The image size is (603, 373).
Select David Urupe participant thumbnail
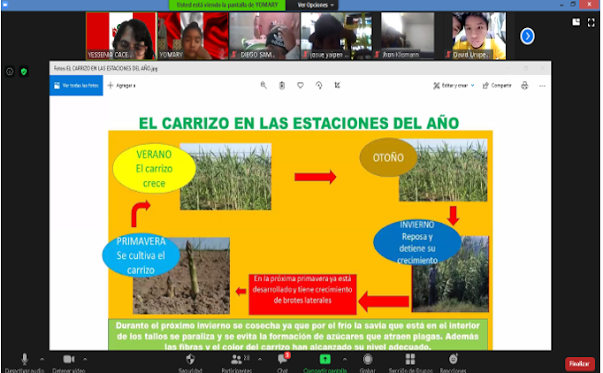pos(479,36)
